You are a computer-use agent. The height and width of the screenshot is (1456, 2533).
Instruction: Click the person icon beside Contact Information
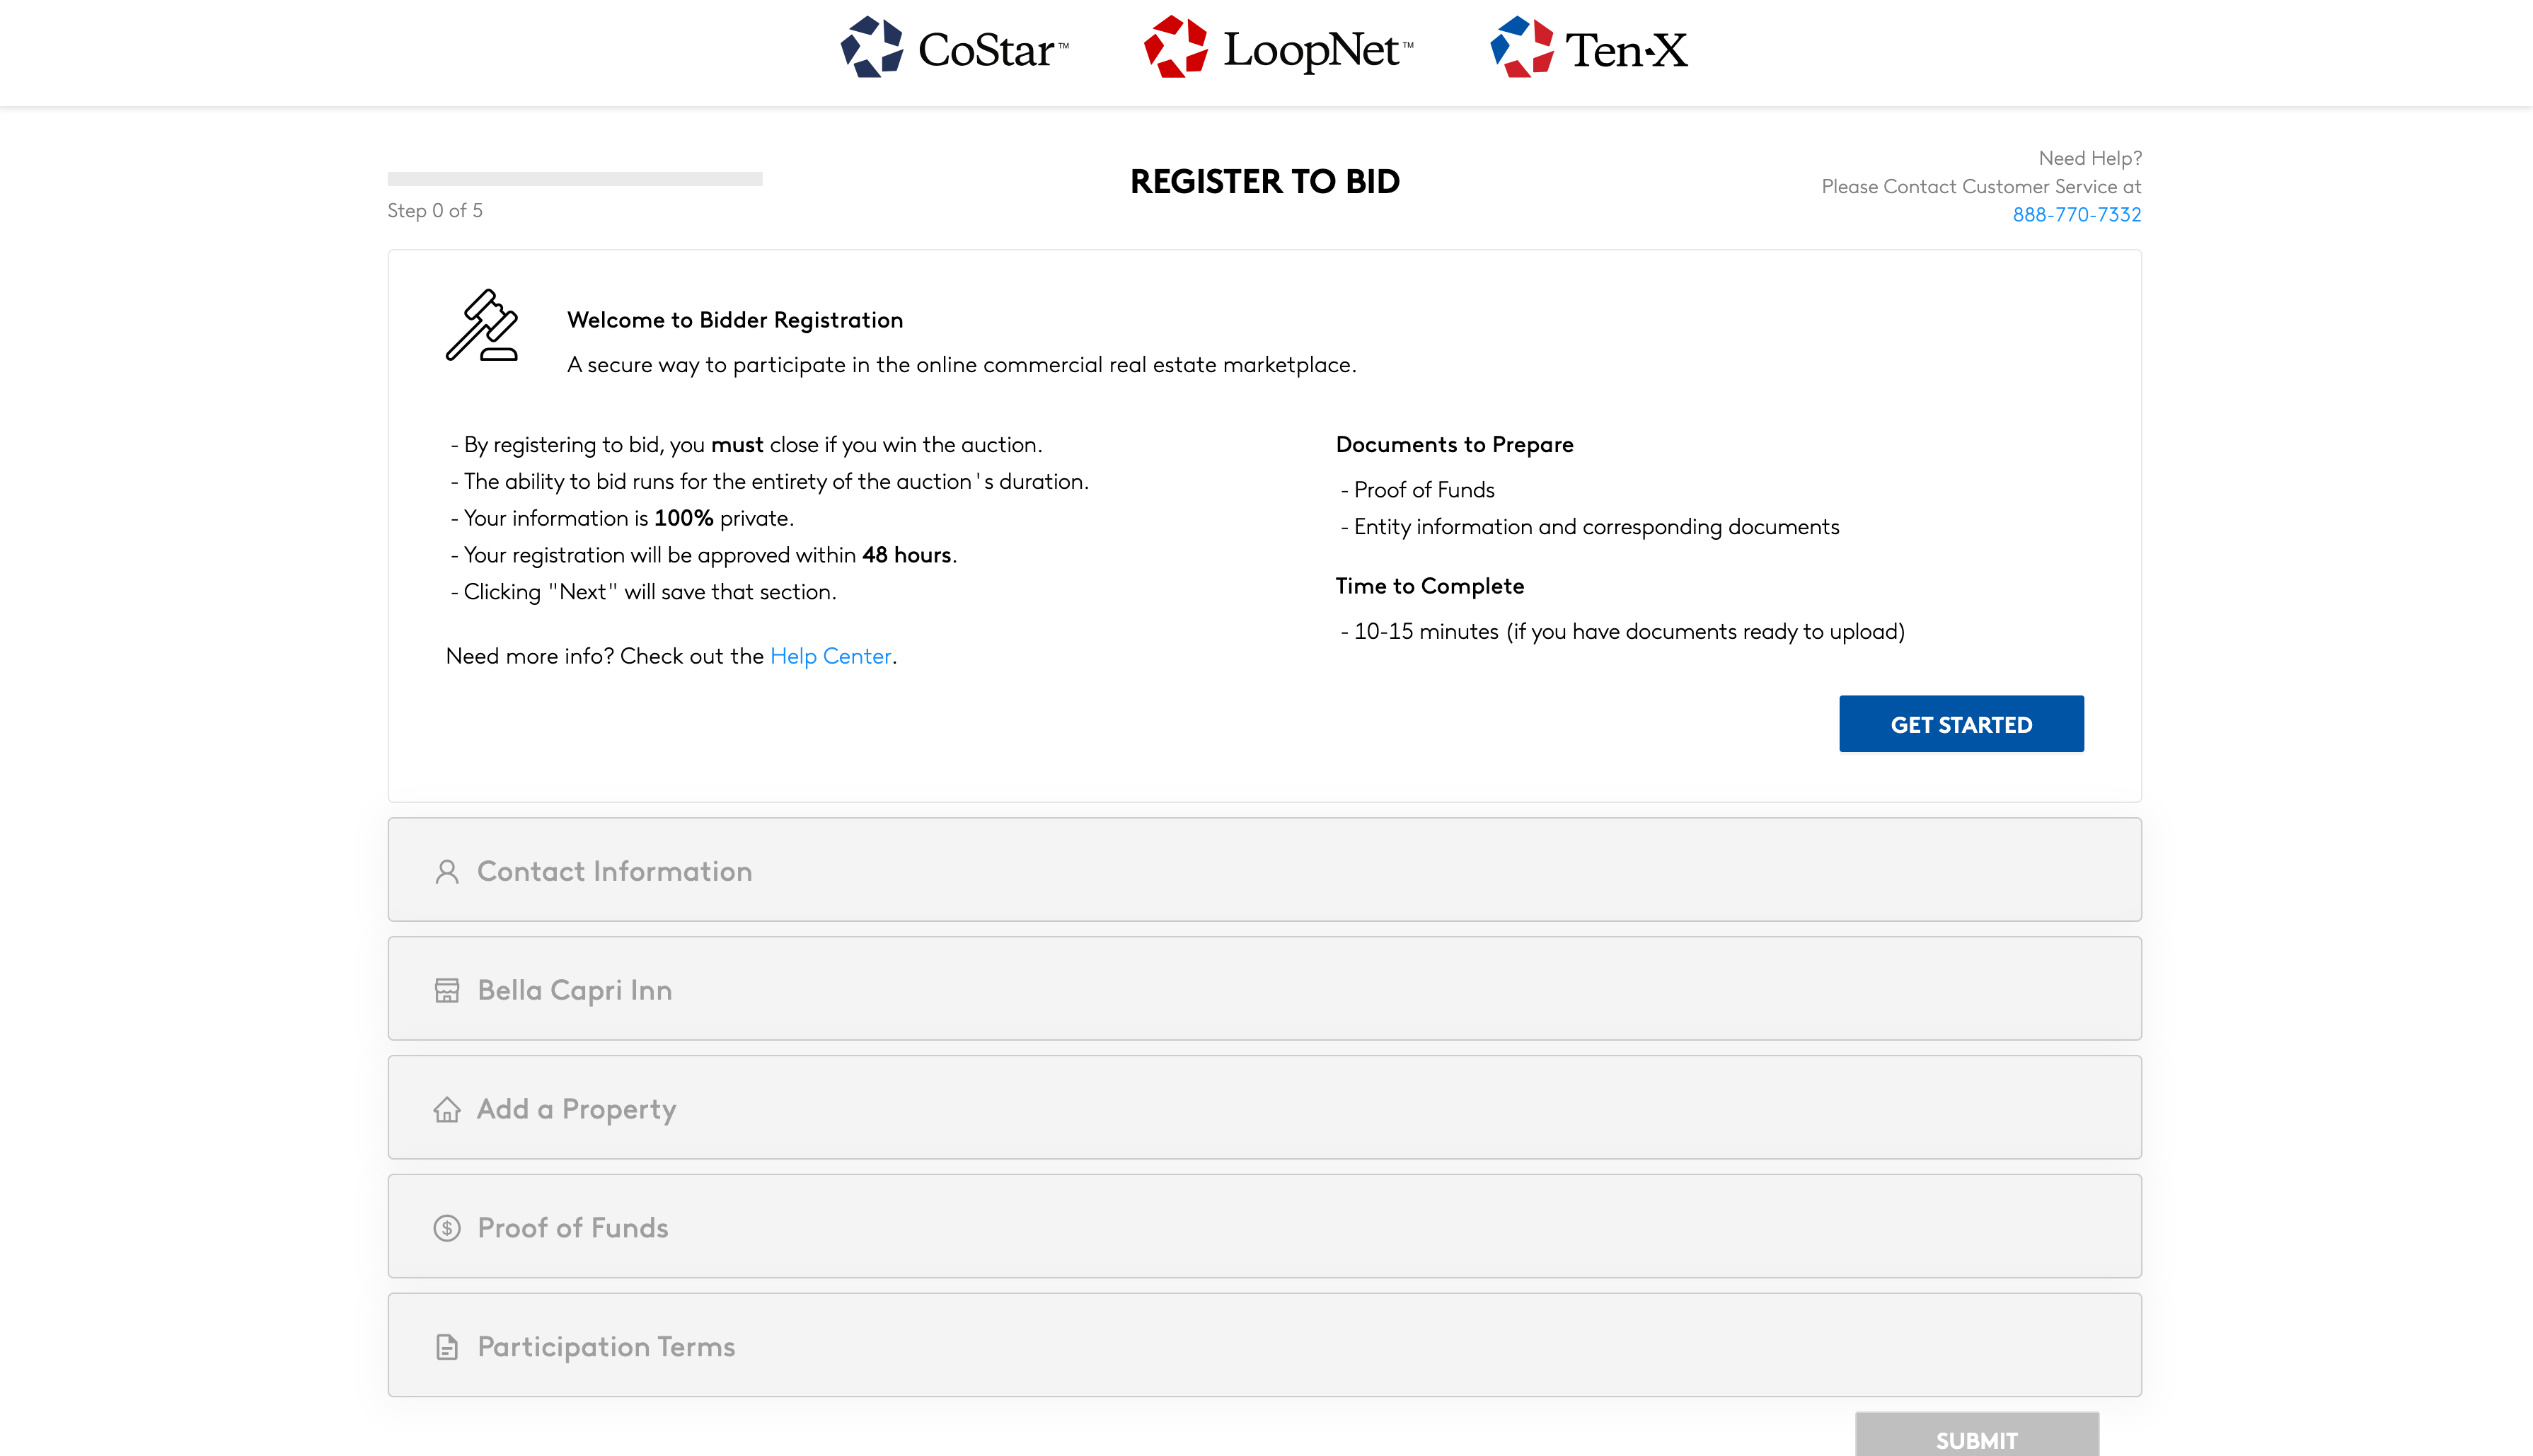447,872
